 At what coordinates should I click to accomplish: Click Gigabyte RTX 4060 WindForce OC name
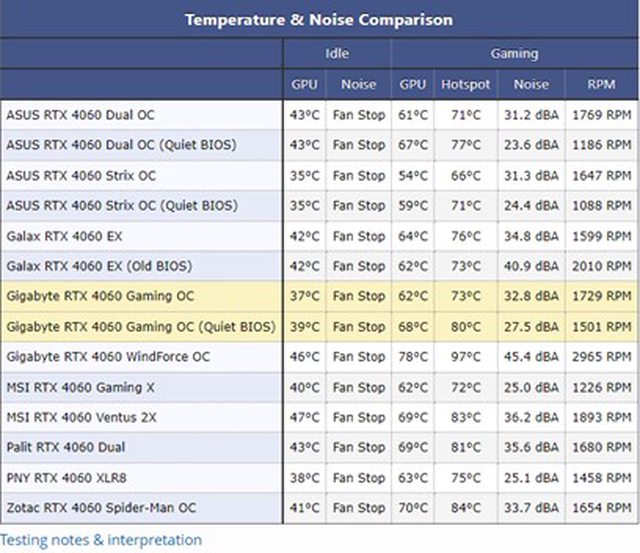[108, 356]
